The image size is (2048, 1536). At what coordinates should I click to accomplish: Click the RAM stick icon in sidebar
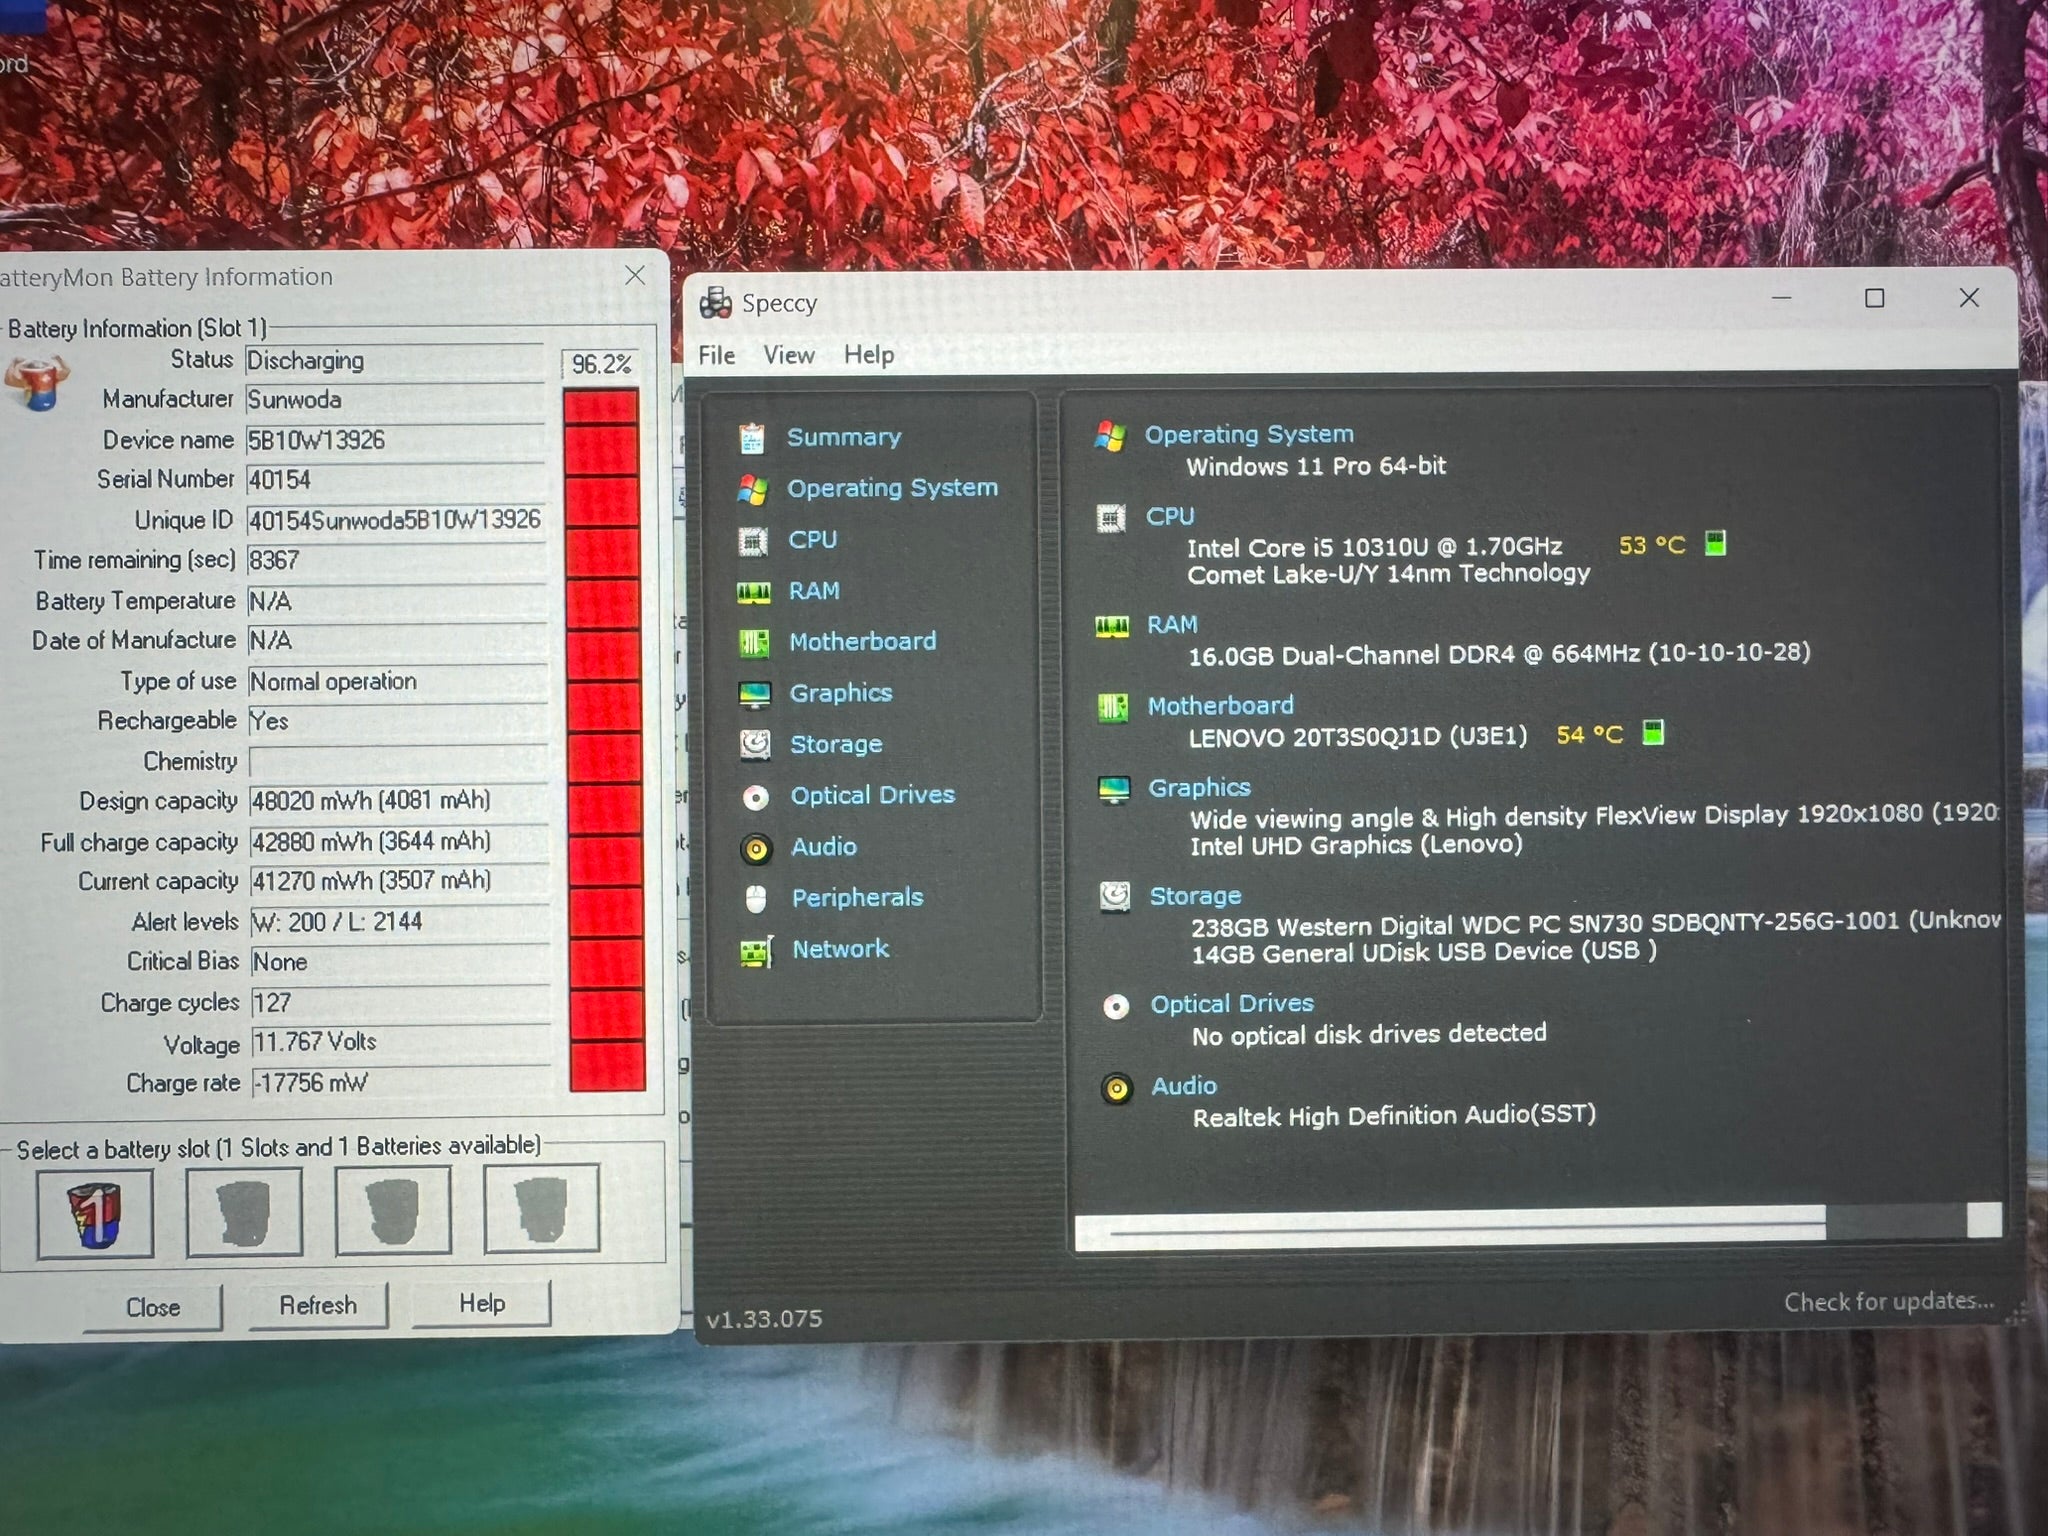[x=753, y=592]
